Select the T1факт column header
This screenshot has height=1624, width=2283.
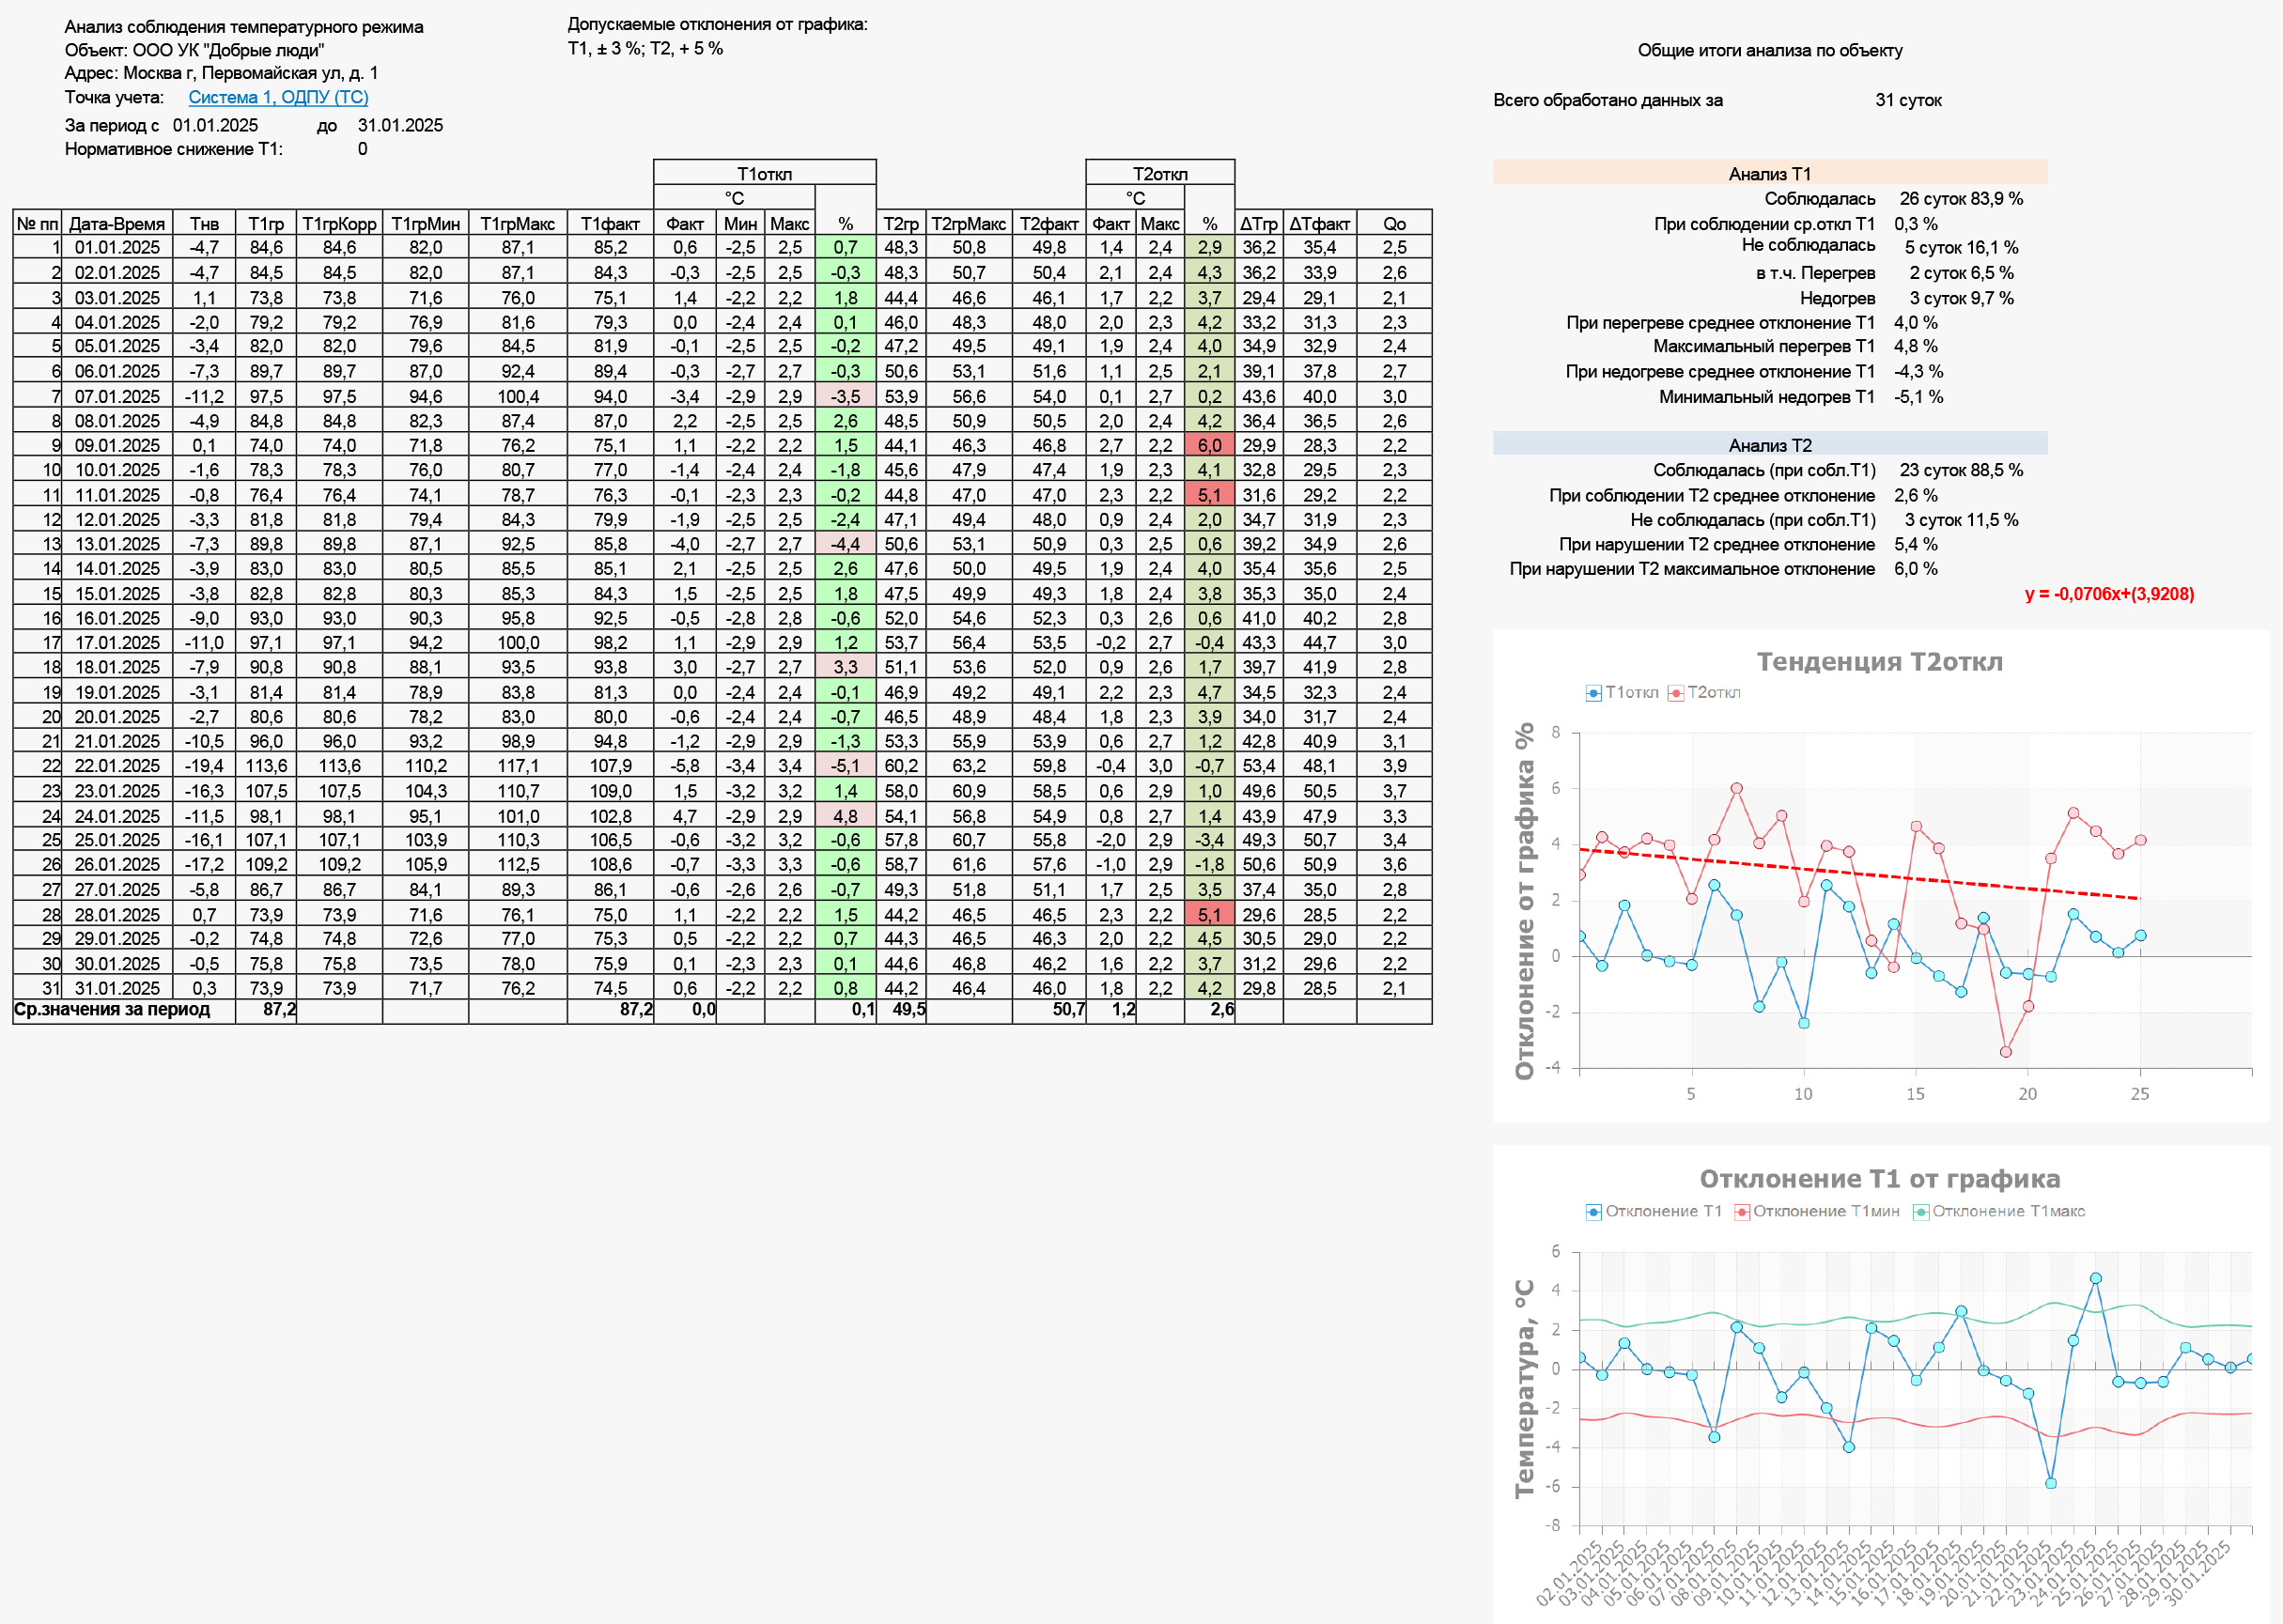pos(610,224)
